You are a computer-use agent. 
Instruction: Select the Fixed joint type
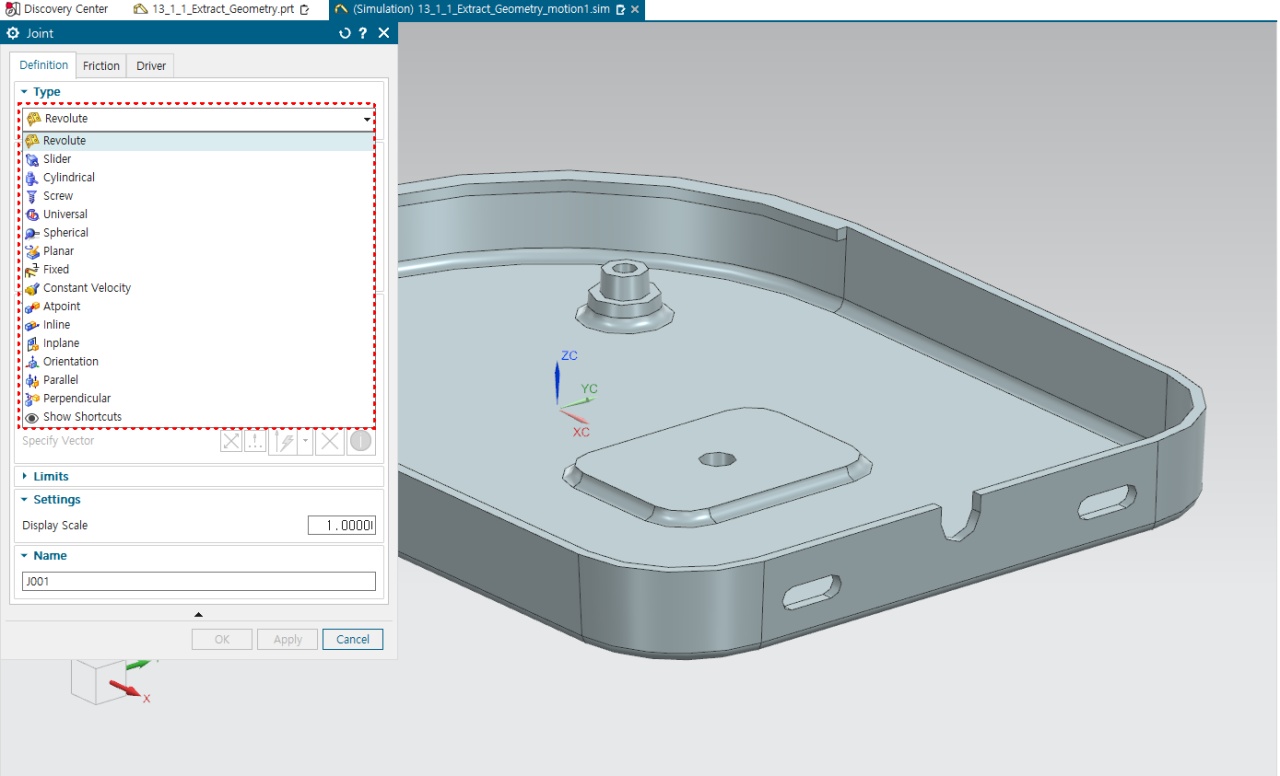pyautogui.click(x=56, y=270)
